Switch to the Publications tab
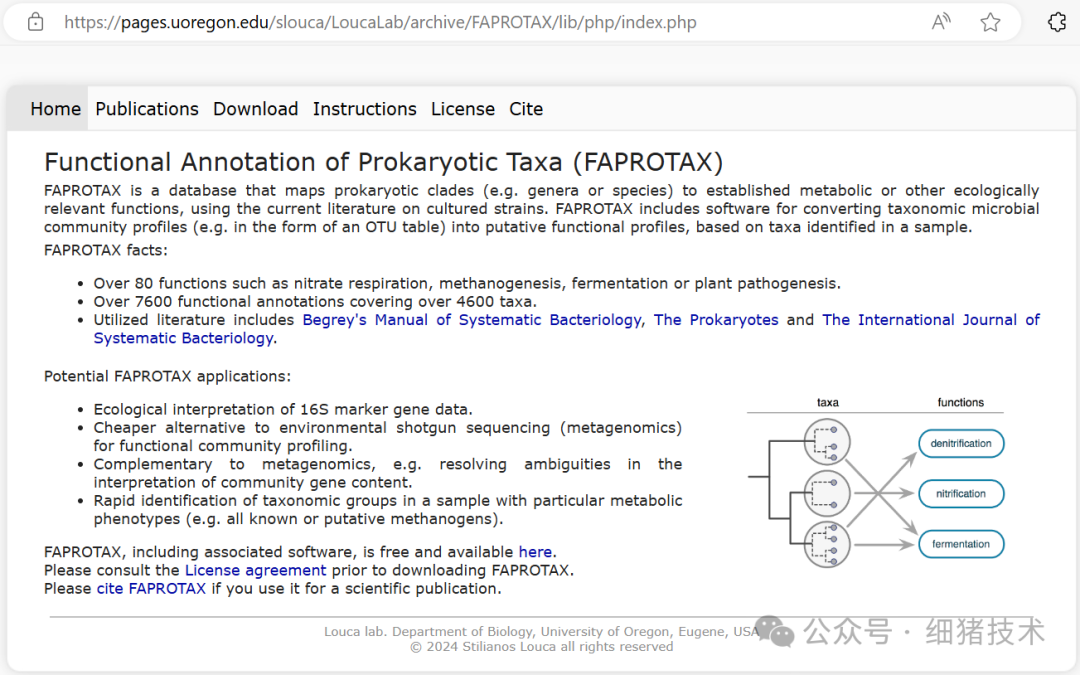Viewport: 1080px width, 675px height. (x=146, y=109)
